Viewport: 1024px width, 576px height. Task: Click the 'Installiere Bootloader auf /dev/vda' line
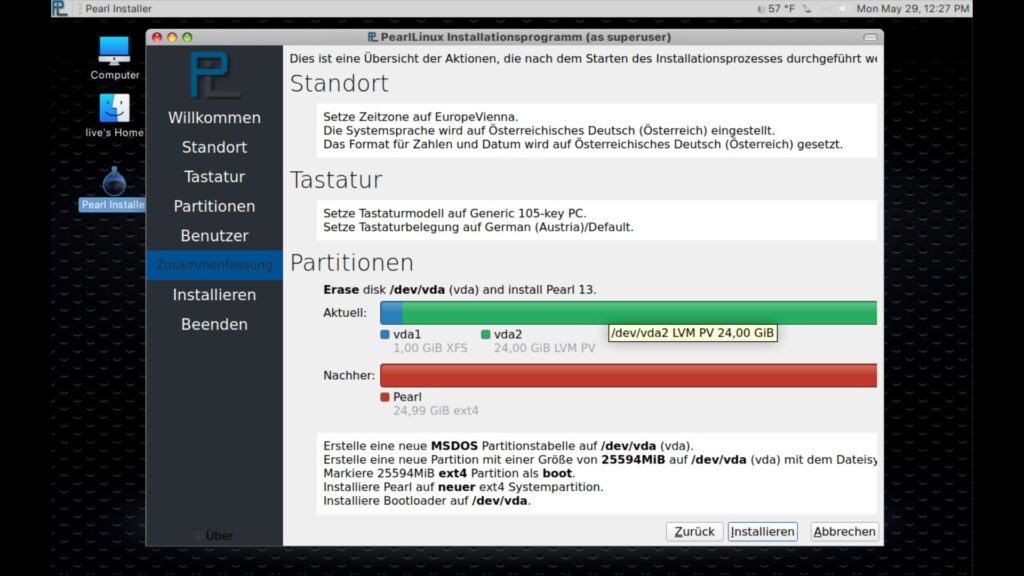click(426, 501)
